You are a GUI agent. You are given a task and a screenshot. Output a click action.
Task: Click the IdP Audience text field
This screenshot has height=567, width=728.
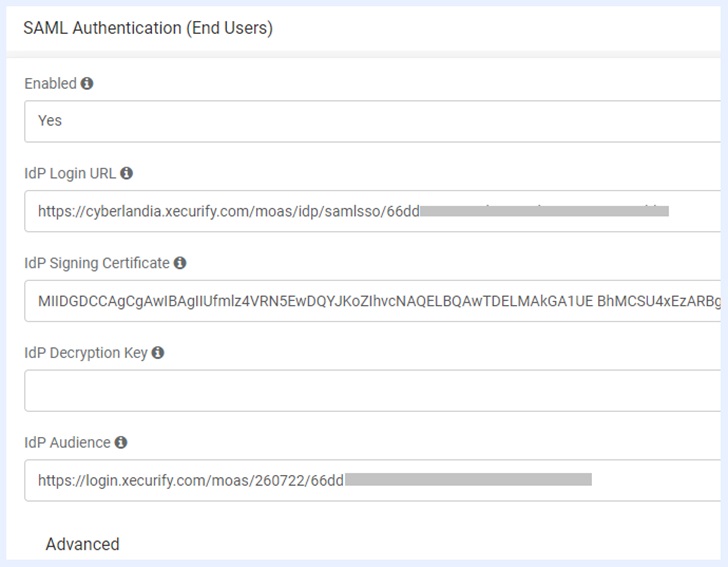pyautogui.click(x=372, y=480)
